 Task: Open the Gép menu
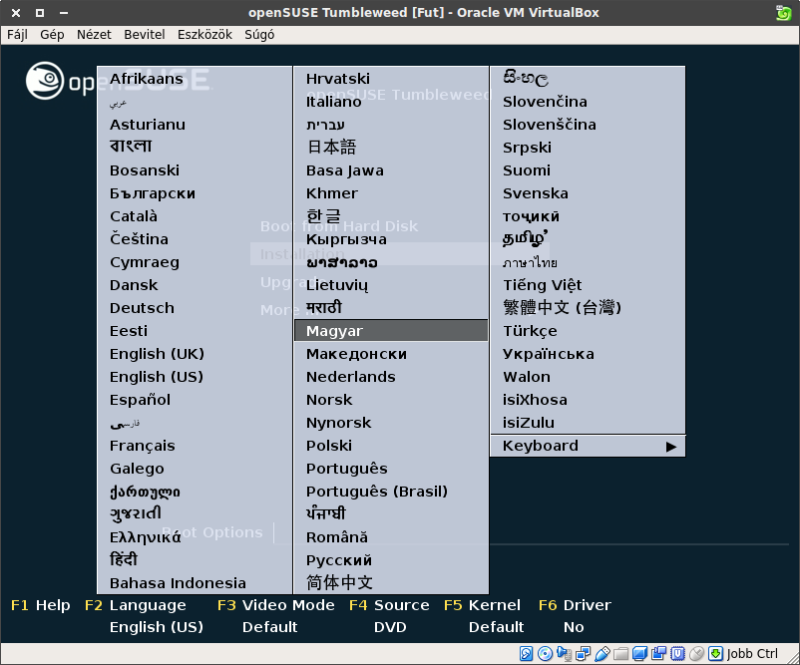point(52,35)
